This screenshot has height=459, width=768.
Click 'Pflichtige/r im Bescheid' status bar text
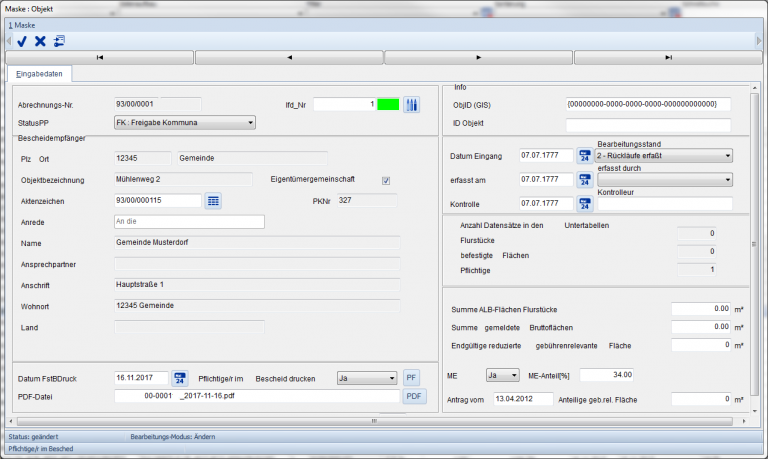[x=41, y=449]
